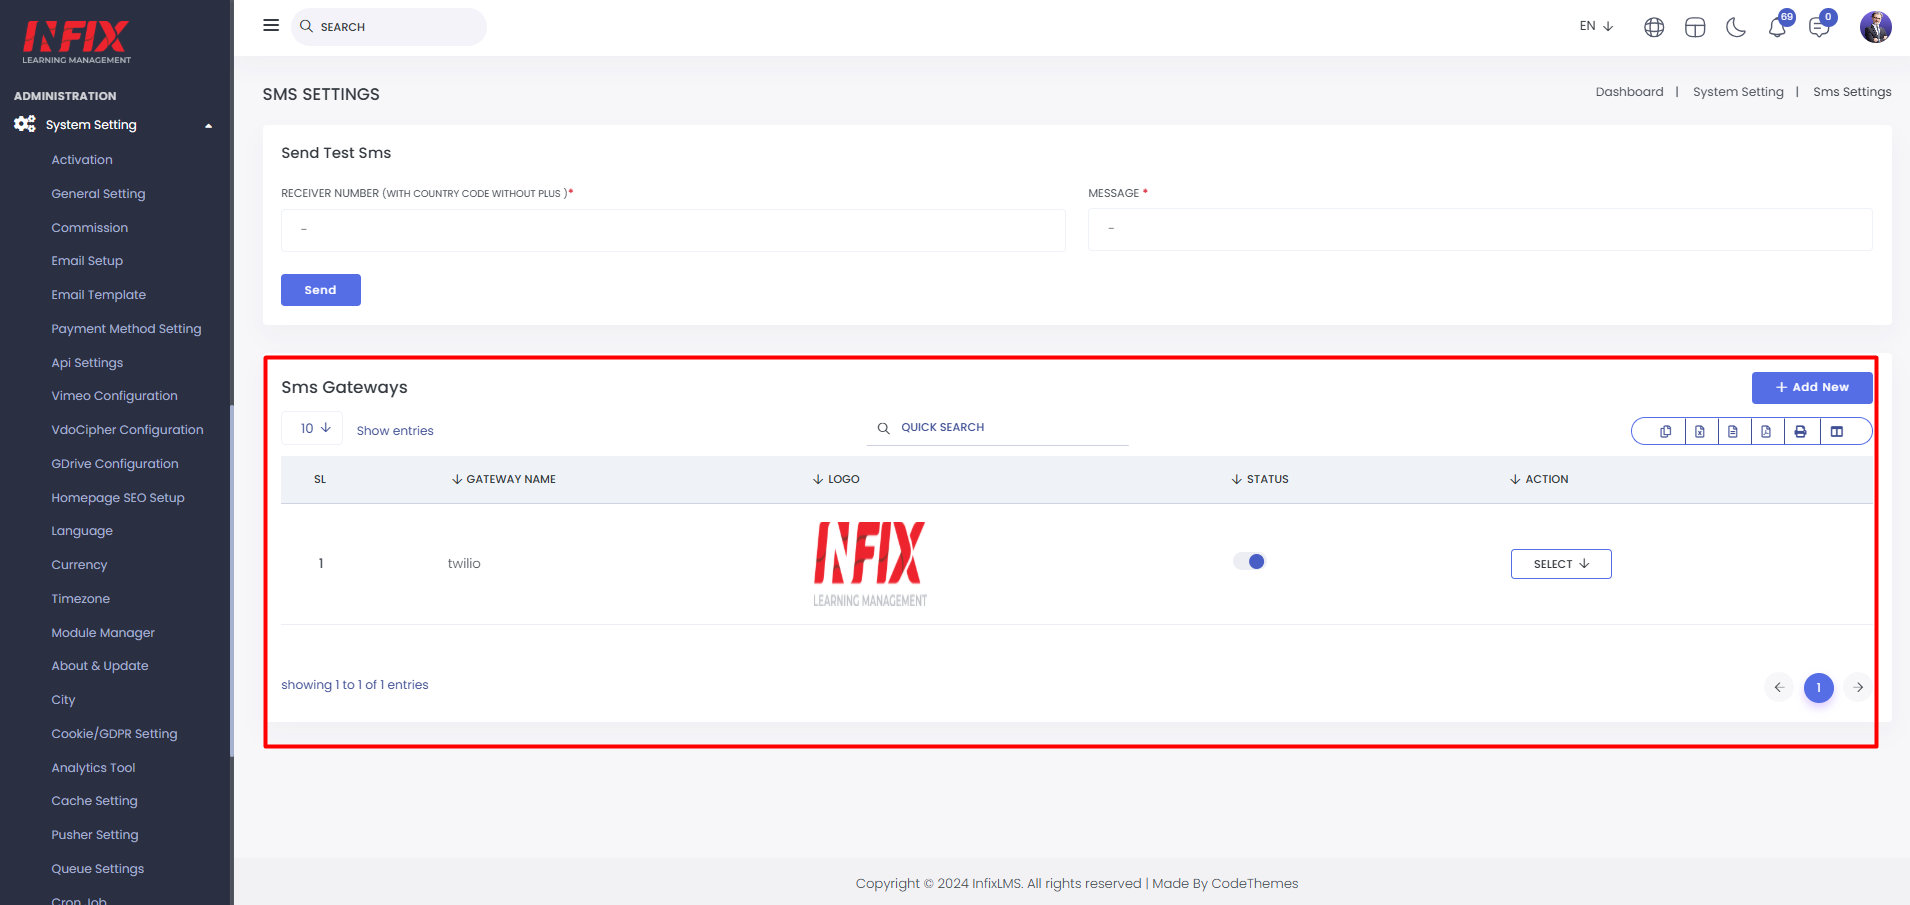The height and width of the screenshot is (905, 1910).
Task: Open City in sidebar
Action: pyautogui.click(x=63, y=700)
